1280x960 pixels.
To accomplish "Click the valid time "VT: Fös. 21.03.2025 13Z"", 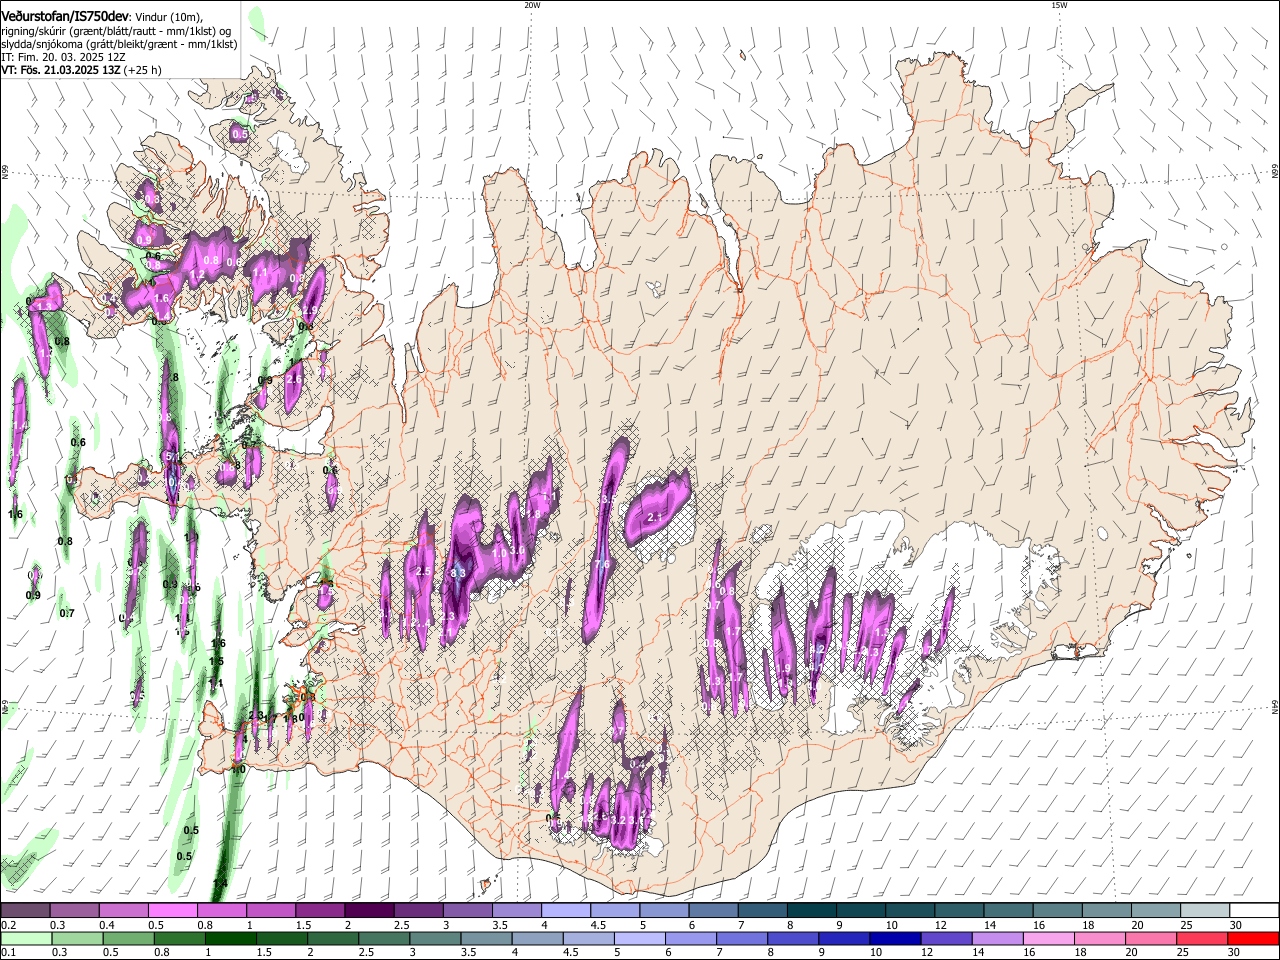I will coord(63,70).
